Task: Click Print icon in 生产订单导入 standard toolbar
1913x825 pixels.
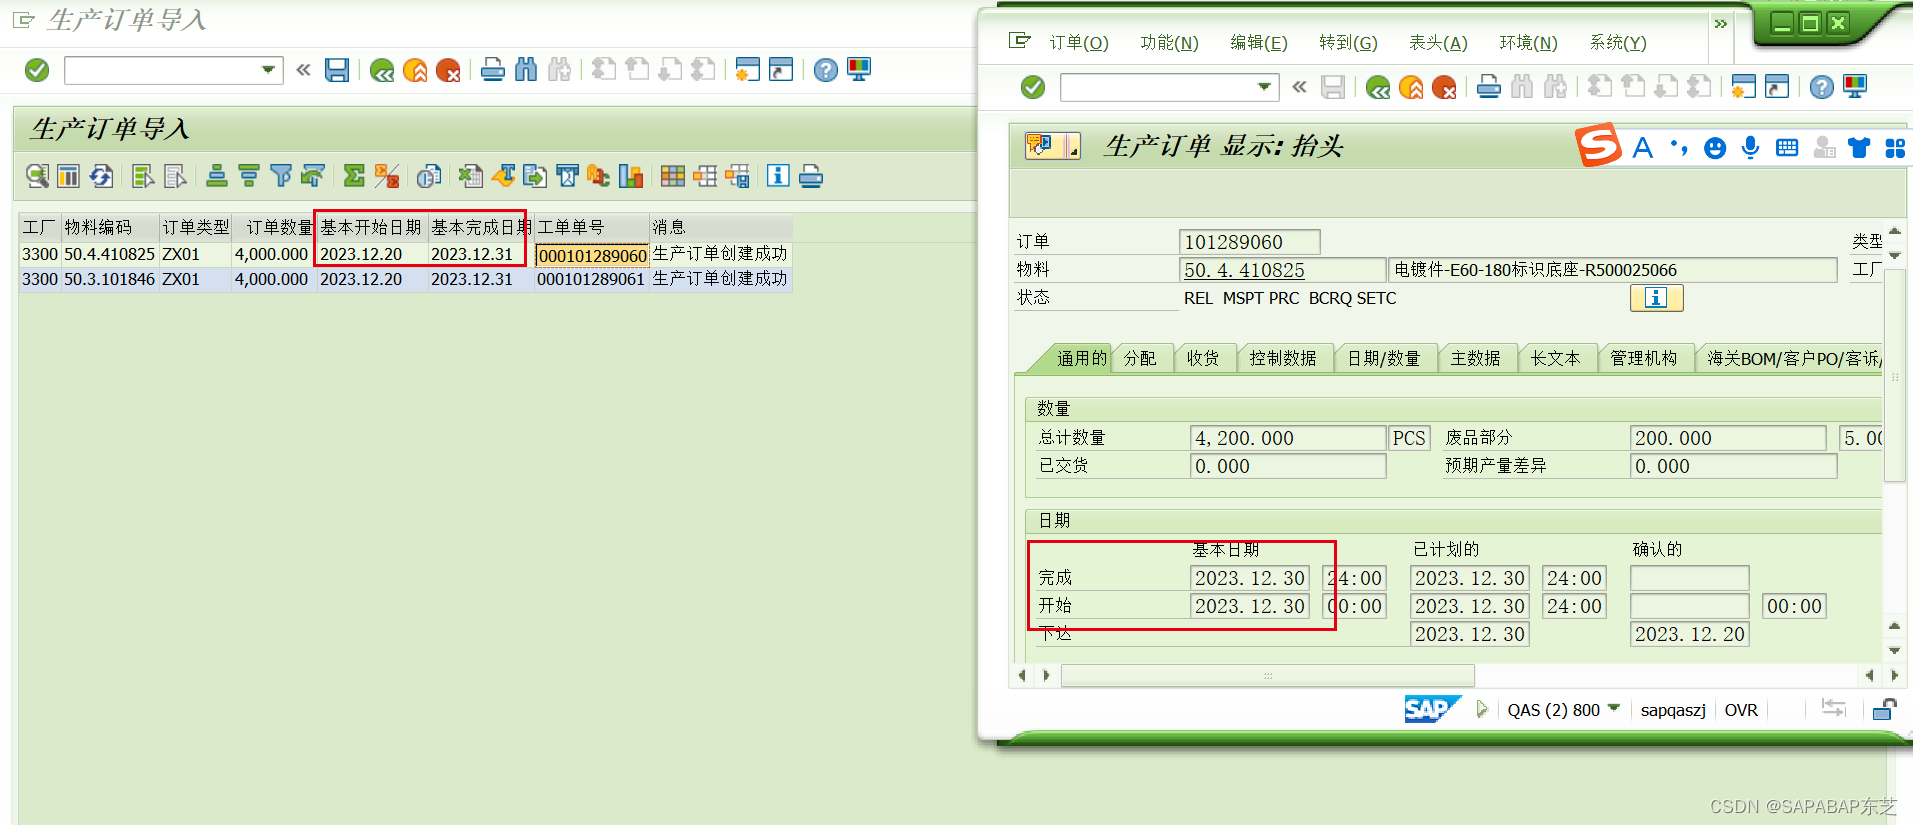Action: [x=492, y=70]
